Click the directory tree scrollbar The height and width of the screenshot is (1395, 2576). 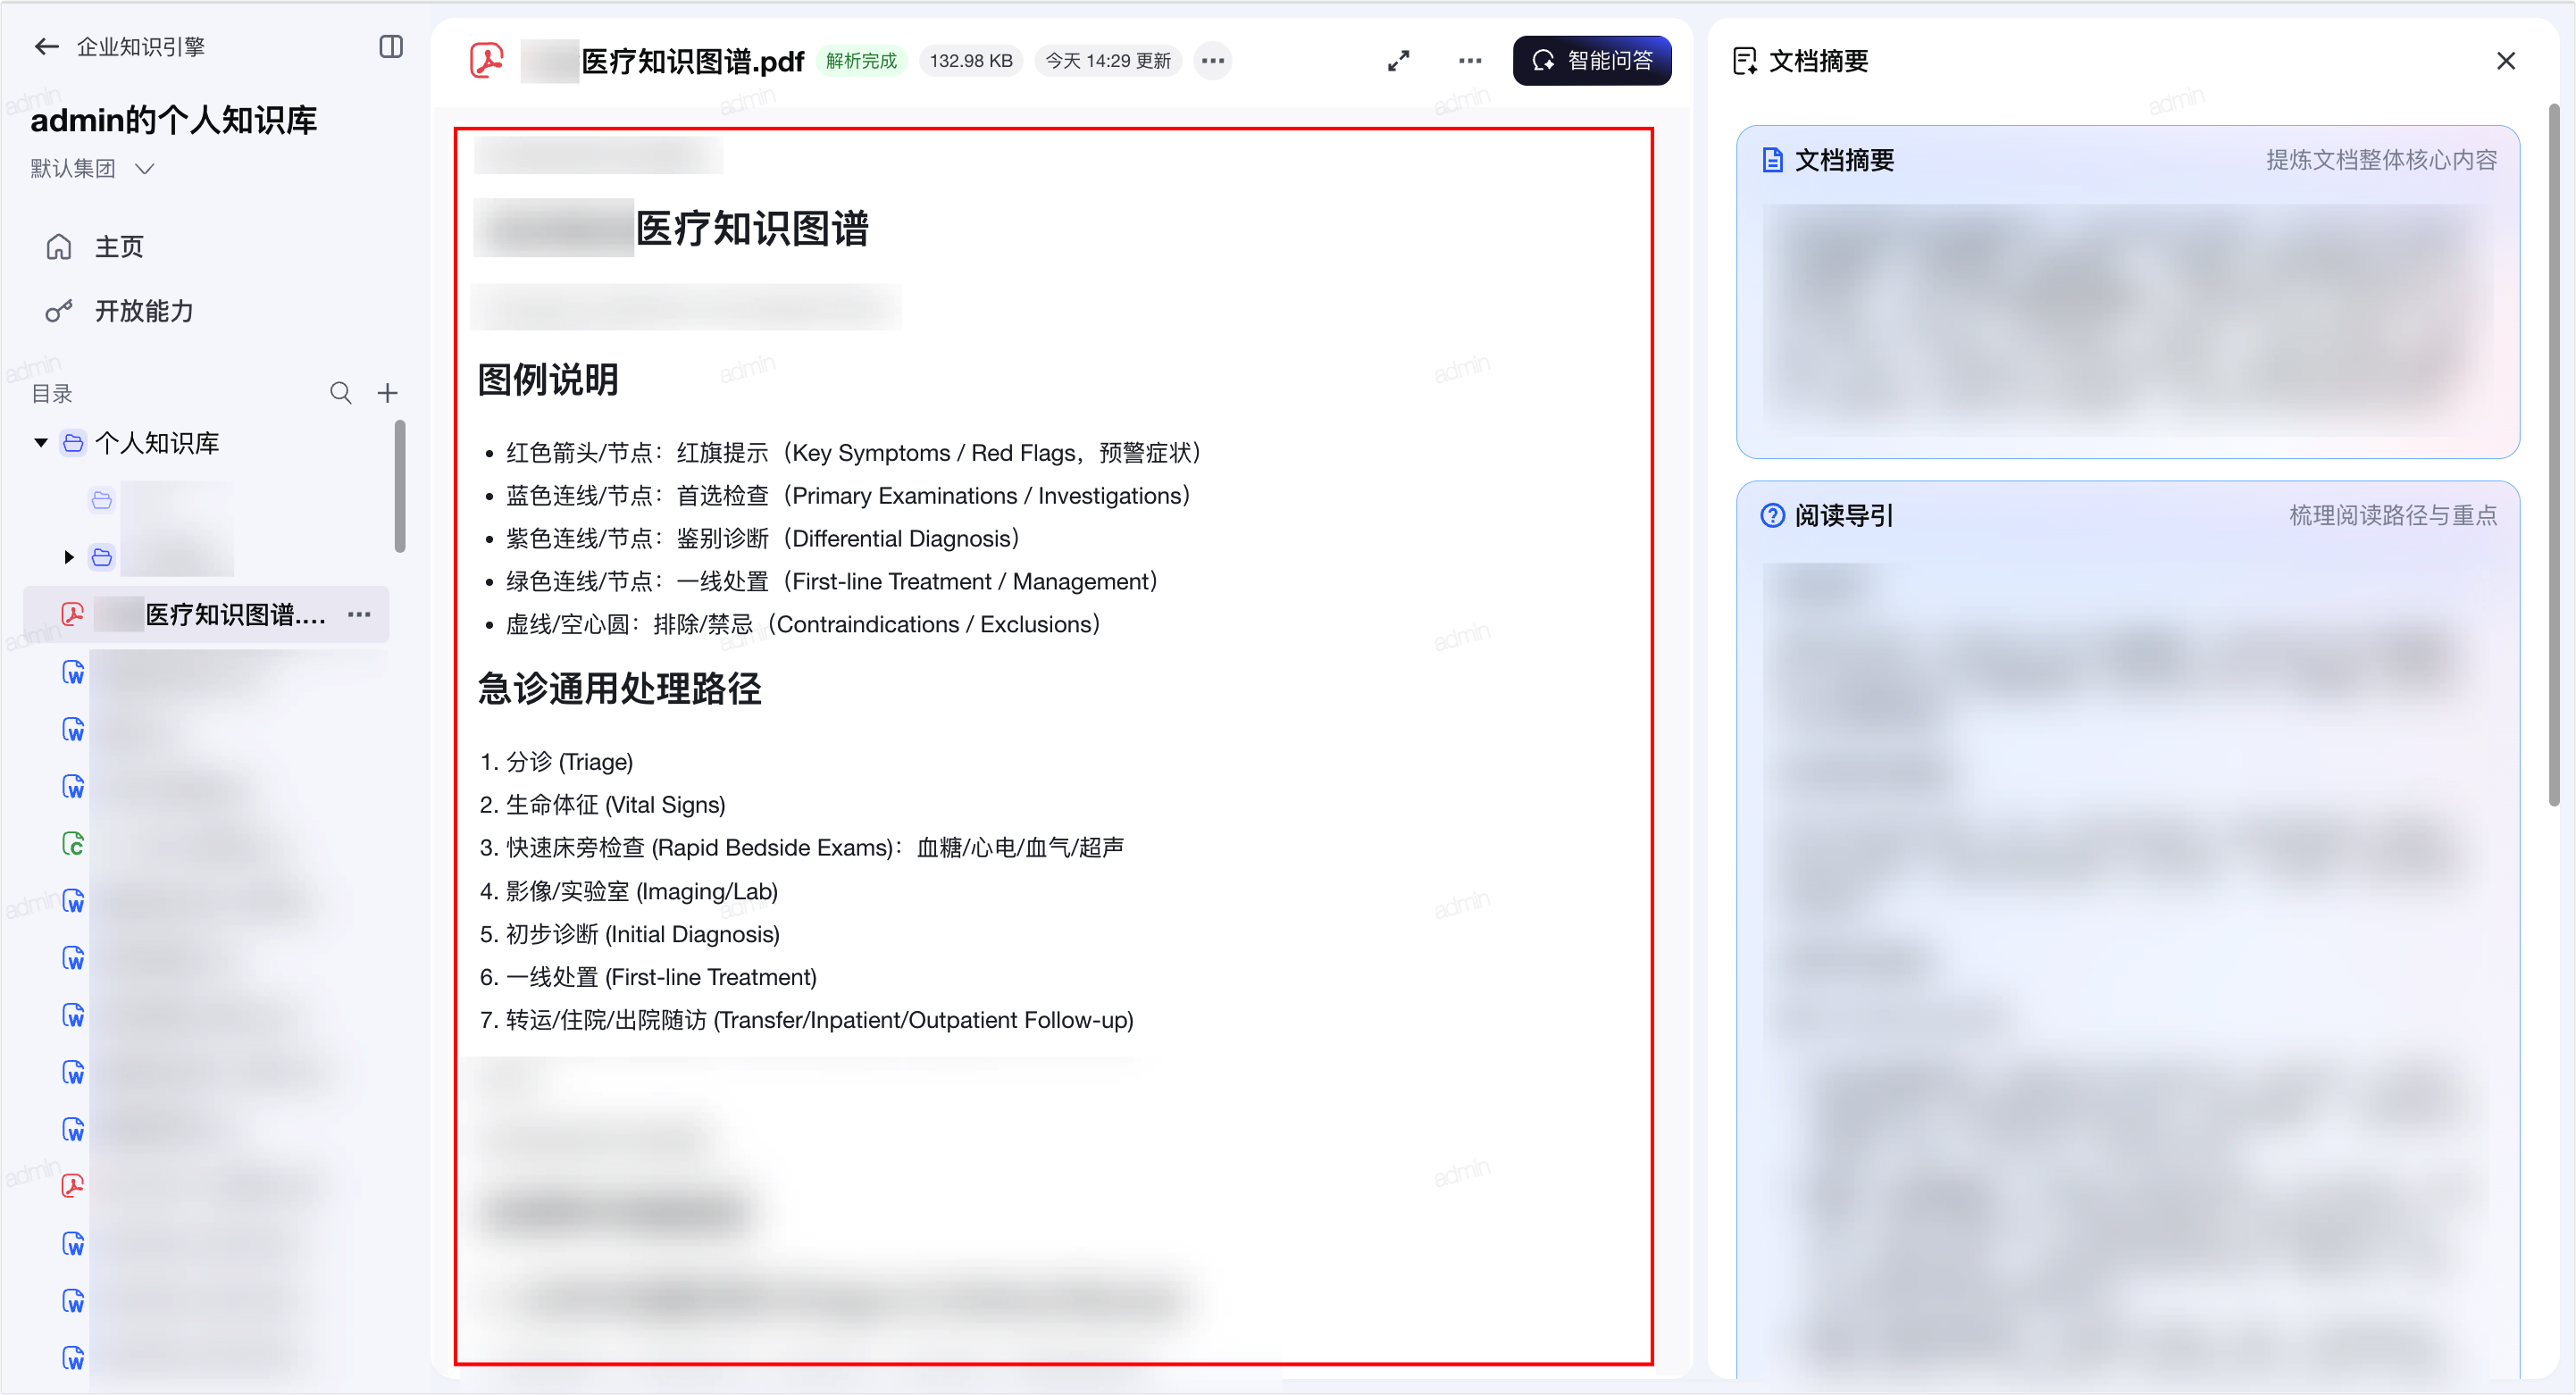[x=400, y=486]
